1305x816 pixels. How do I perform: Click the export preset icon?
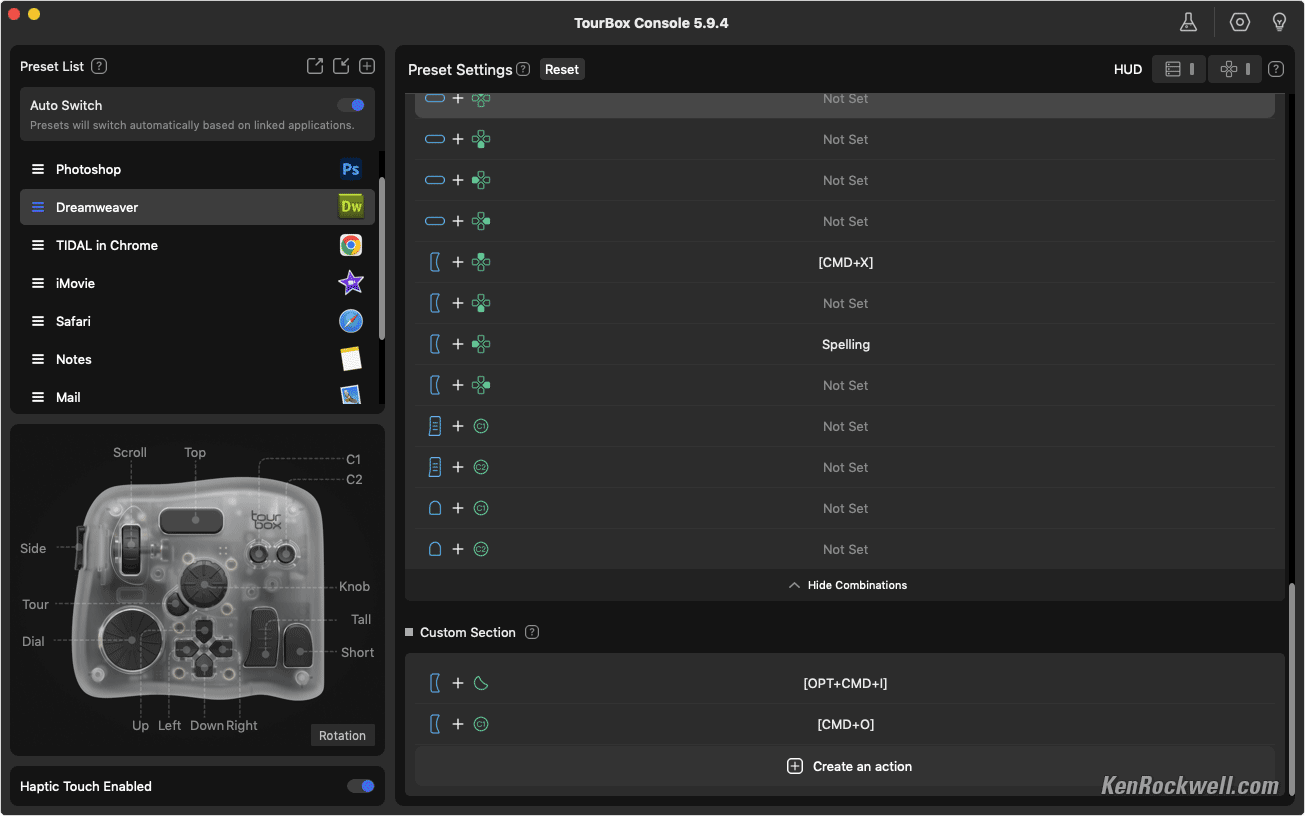(x=315, y=66)
